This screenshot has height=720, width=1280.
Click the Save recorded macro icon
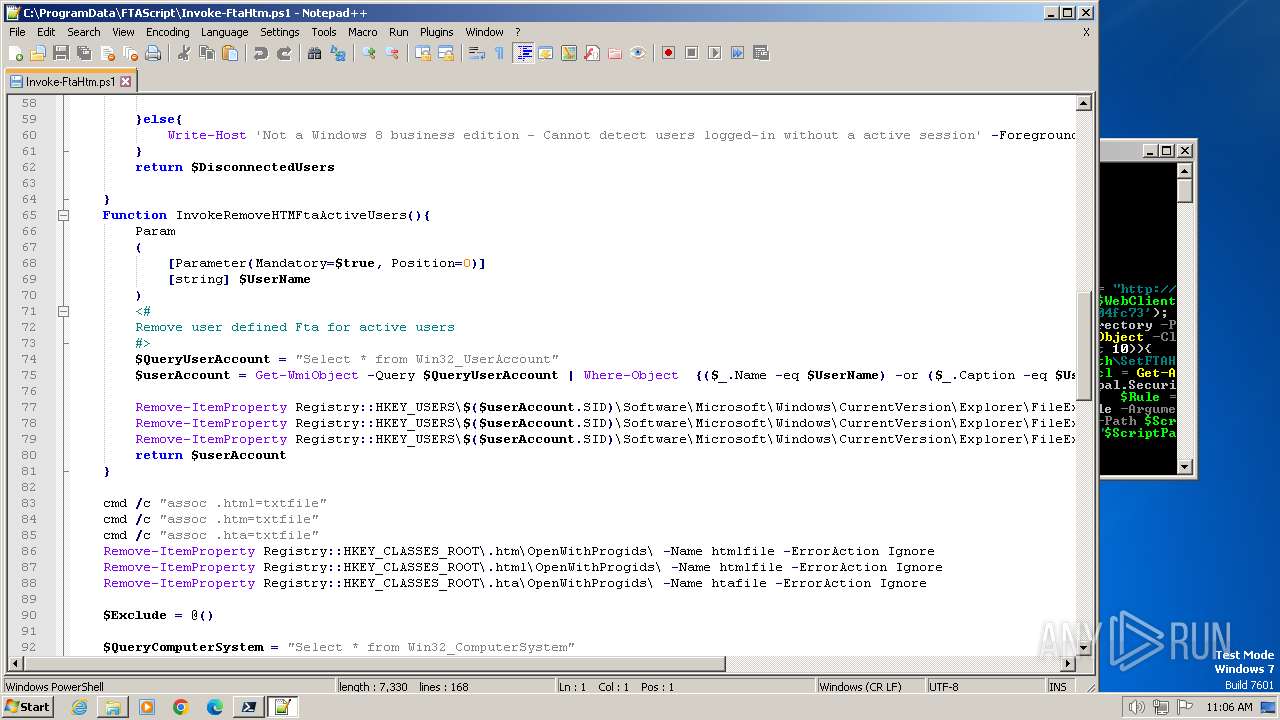coord(760,53)
